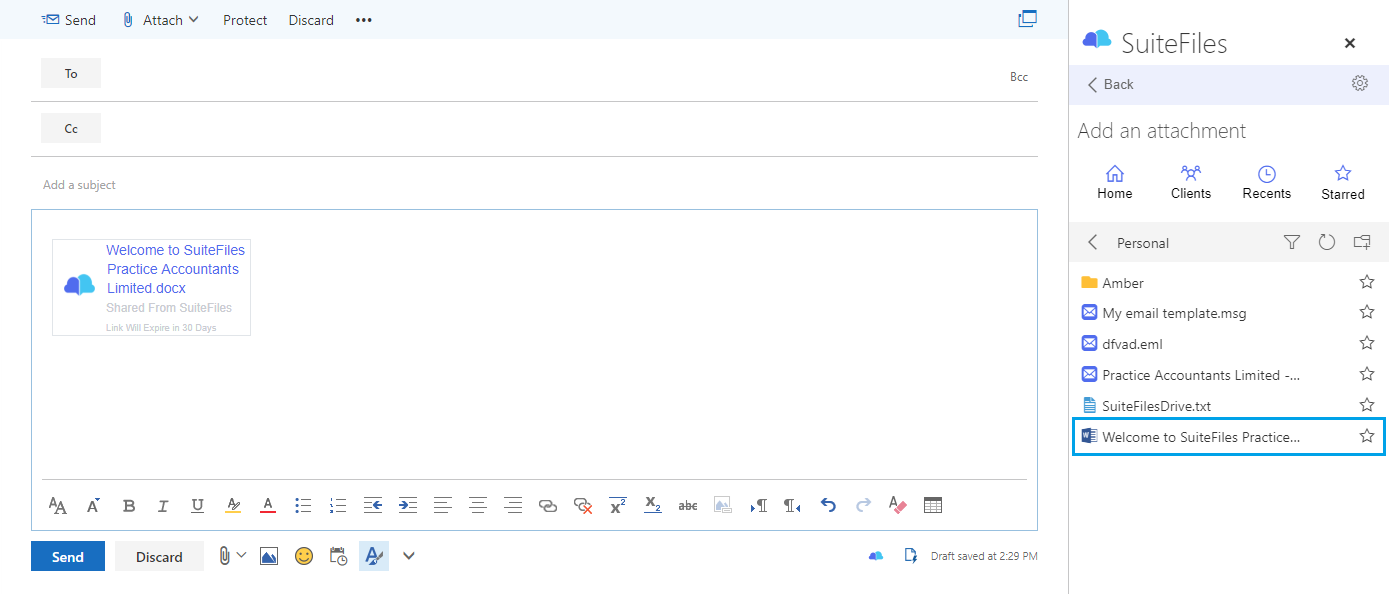The height and width of the screenshot is (594, 1389).
Task: Open the Amber folder
Action: (1123, 282)
